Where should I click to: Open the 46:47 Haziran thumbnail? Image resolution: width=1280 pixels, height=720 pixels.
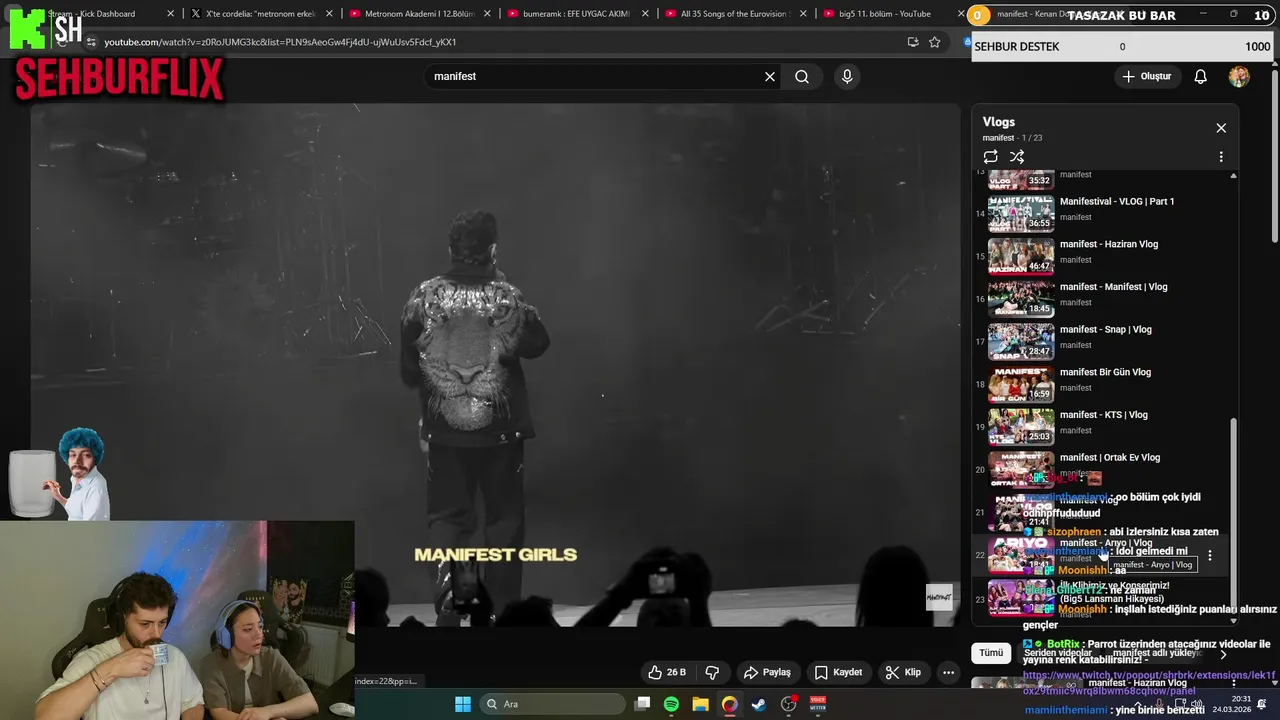[x=1021, y=256]
